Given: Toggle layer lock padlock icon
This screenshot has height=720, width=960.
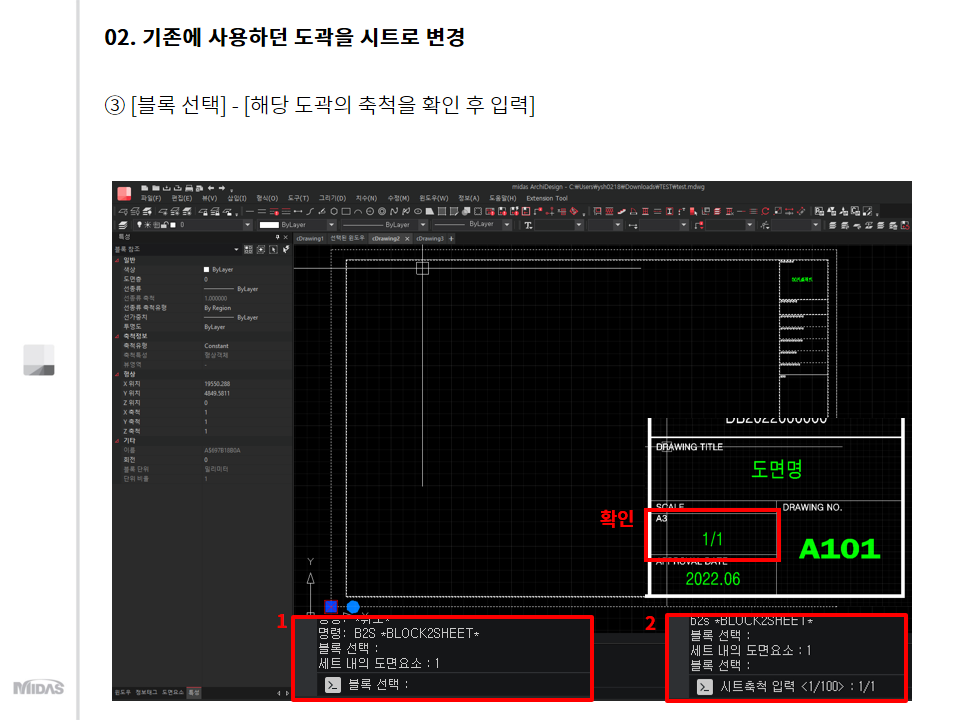Looking at the screenshot, I should pyautogui.click(x=165, y=225).
